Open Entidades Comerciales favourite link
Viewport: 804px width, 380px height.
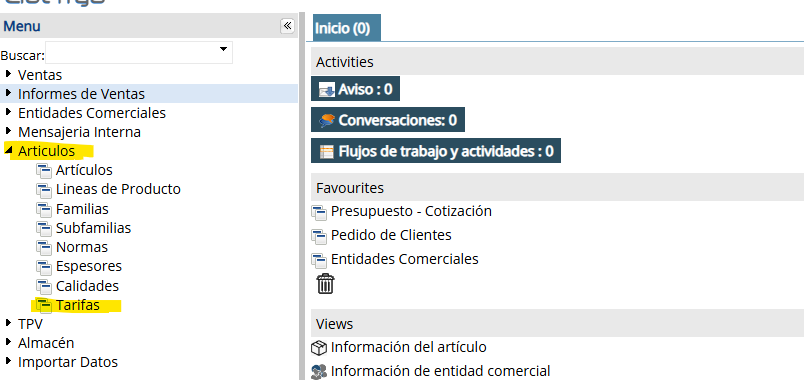tap(405, 259)
